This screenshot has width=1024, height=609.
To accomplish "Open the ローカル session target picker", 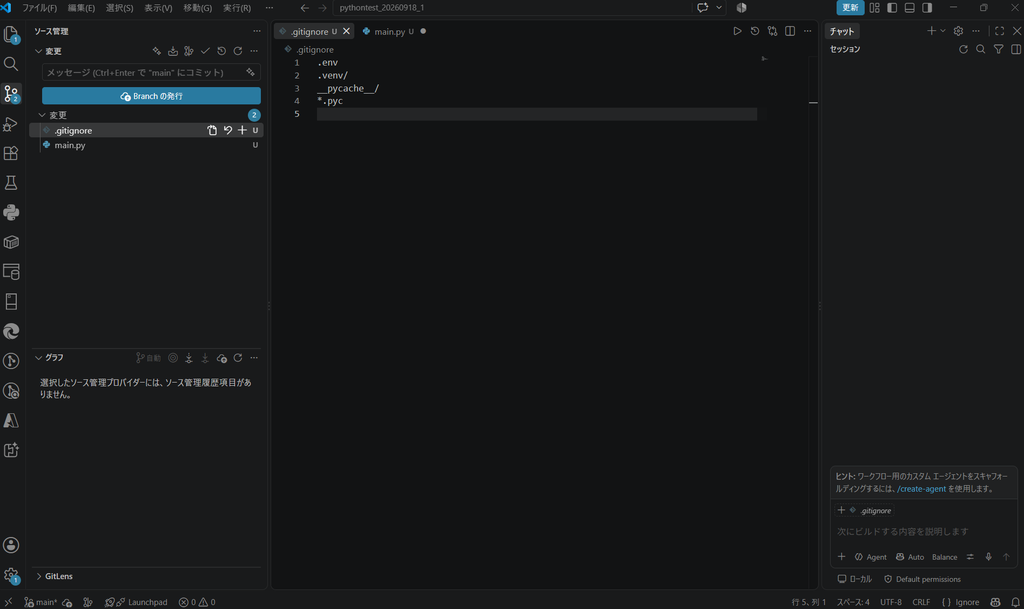I will click(855, 579).
